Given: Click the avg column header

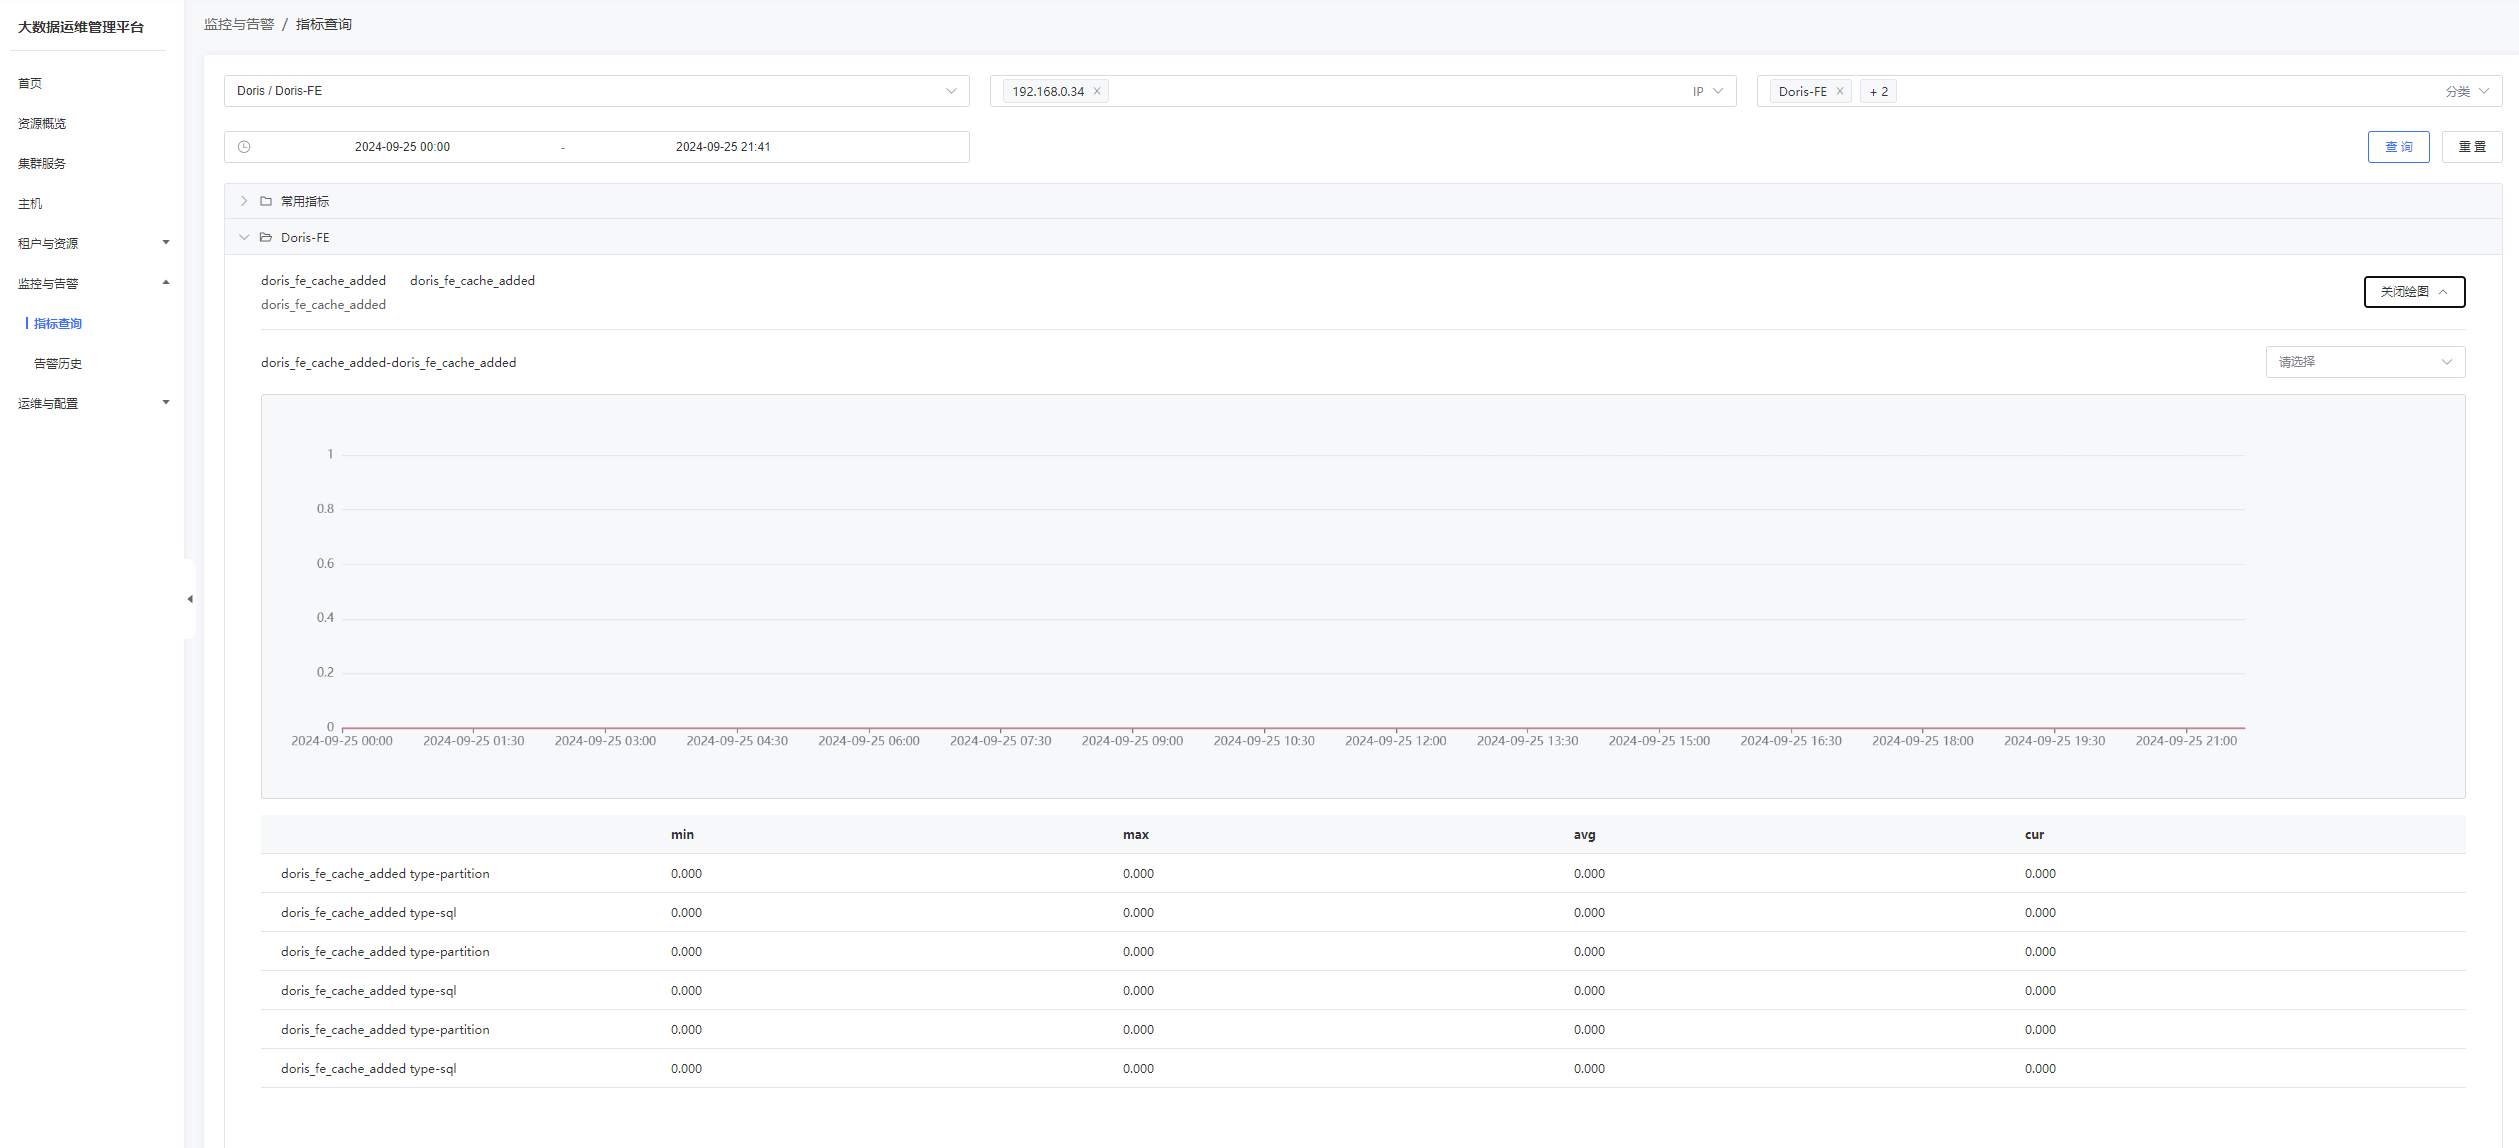Looking at the screenshot, I should coord(1584,835).
